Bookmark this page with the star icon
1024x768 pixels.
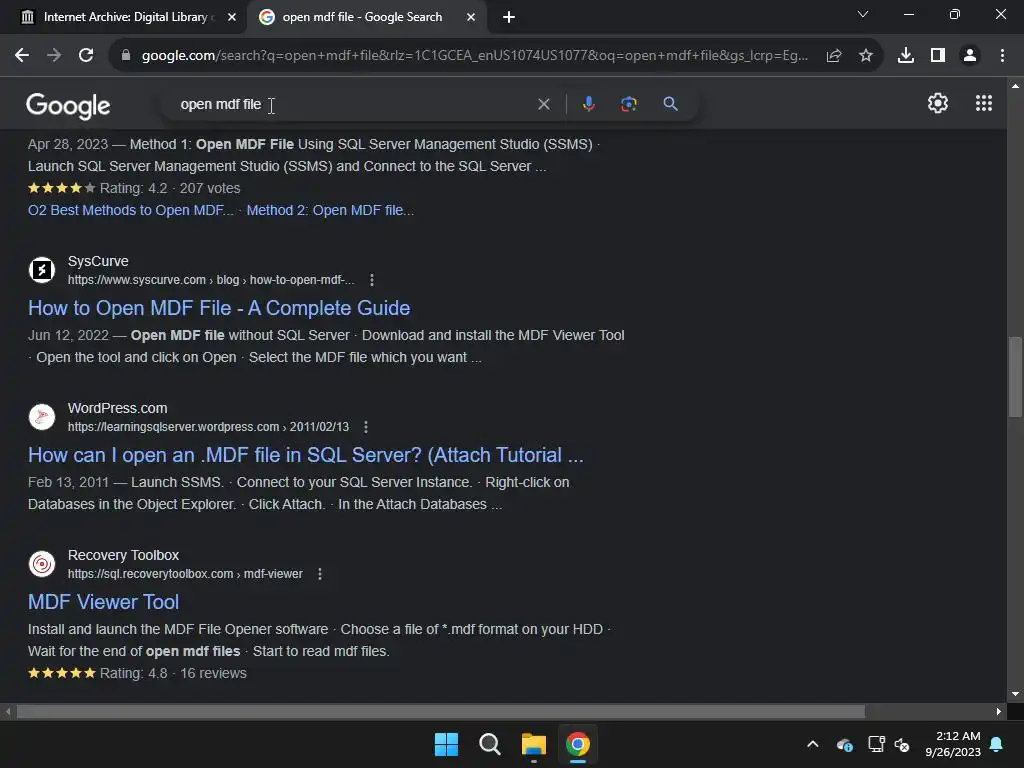pos(866,56)
